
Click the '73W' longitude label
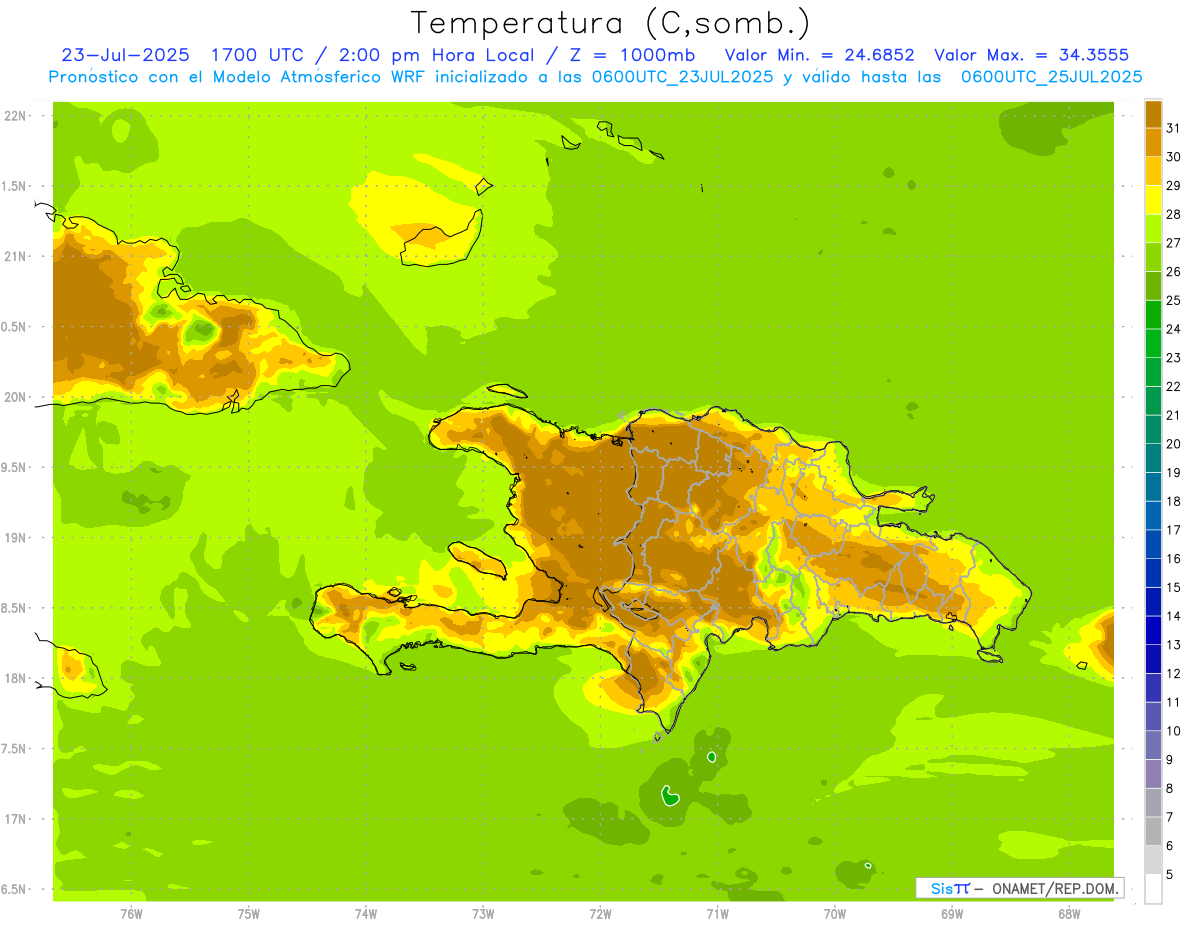point(483,914)
